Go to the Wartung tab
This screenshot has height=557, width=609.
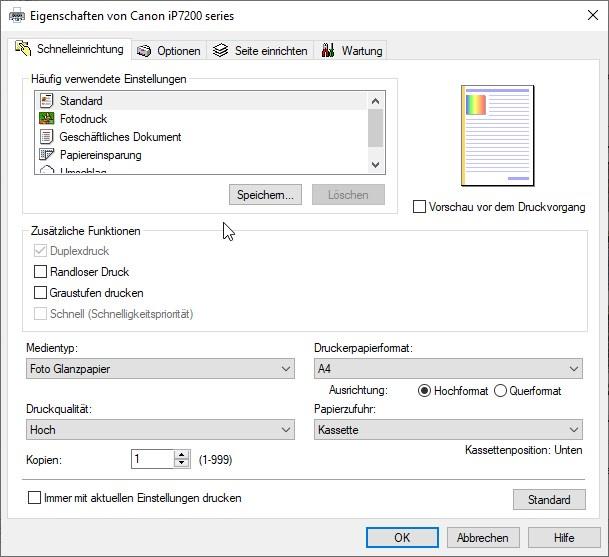coord(351,50)
